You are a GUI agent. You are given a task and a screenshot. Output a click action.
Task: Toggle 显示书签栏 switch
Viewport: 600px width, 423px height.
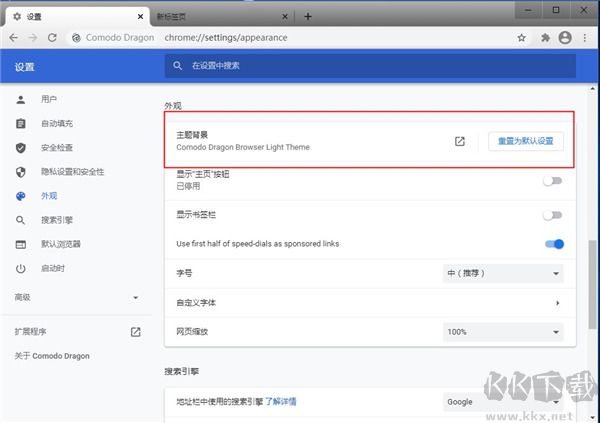[553, 215]
